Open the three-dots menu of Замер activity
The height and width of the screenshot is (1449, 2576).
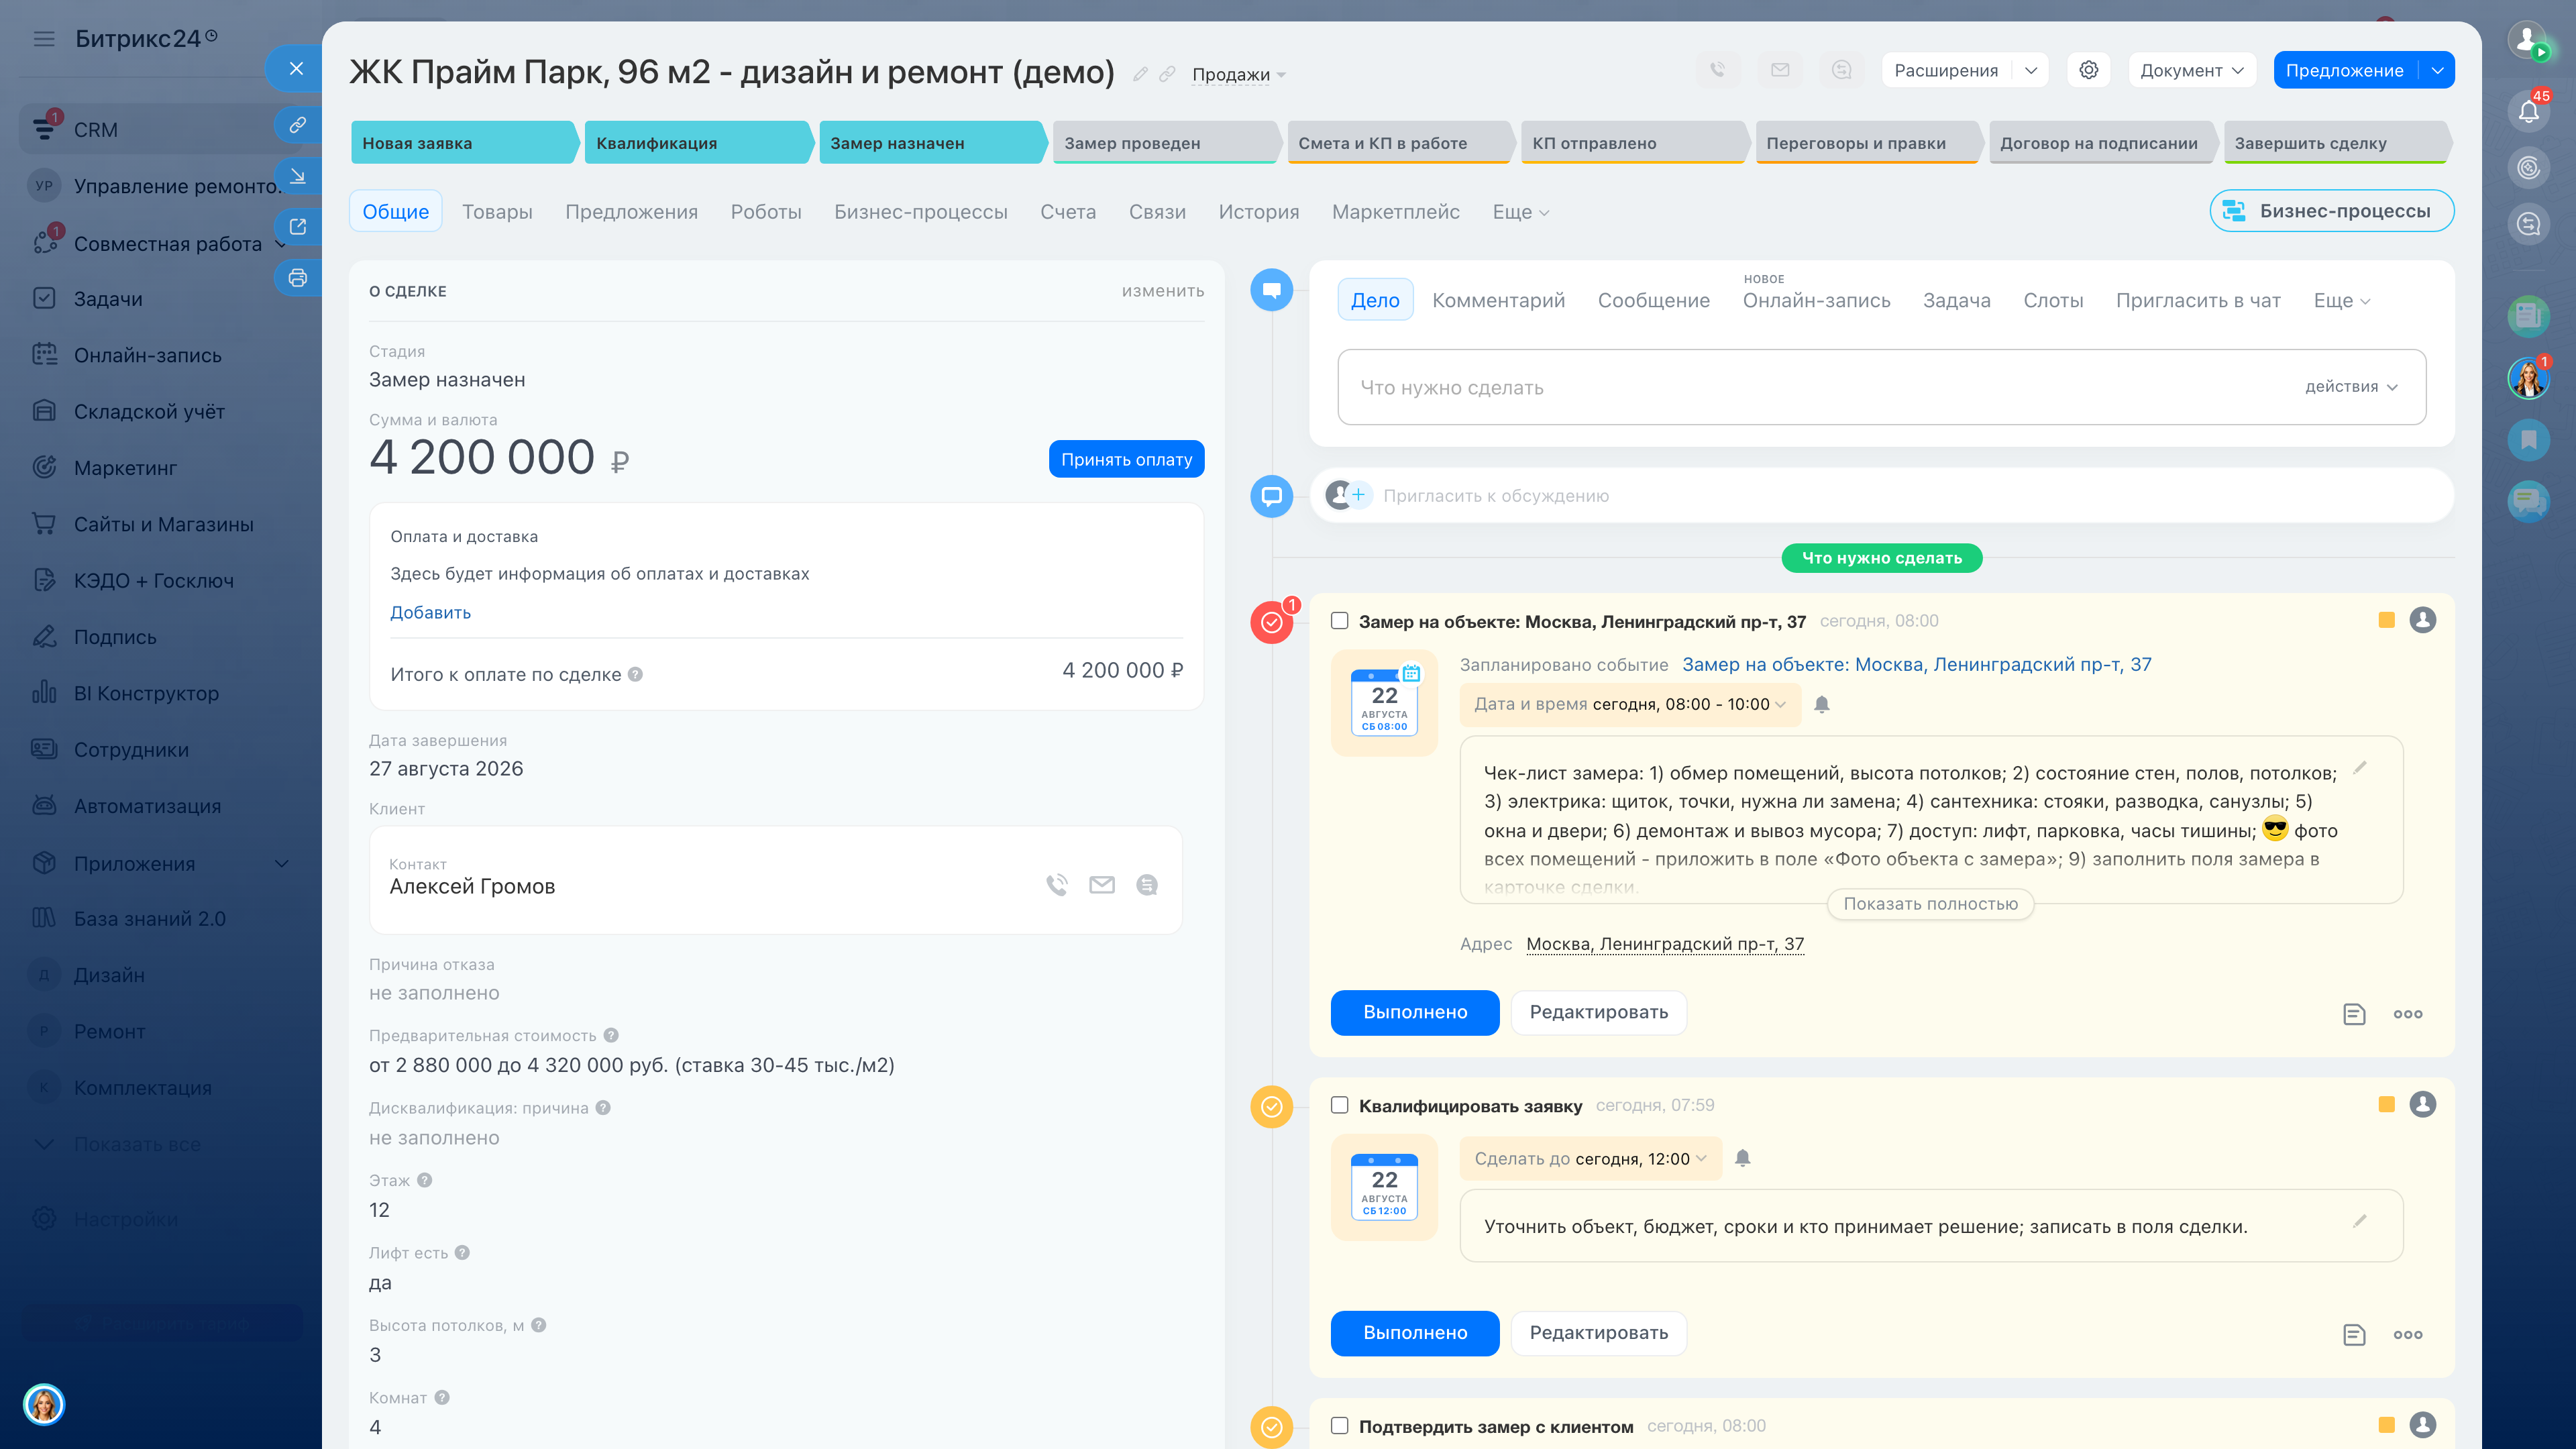point(2408,1014)
